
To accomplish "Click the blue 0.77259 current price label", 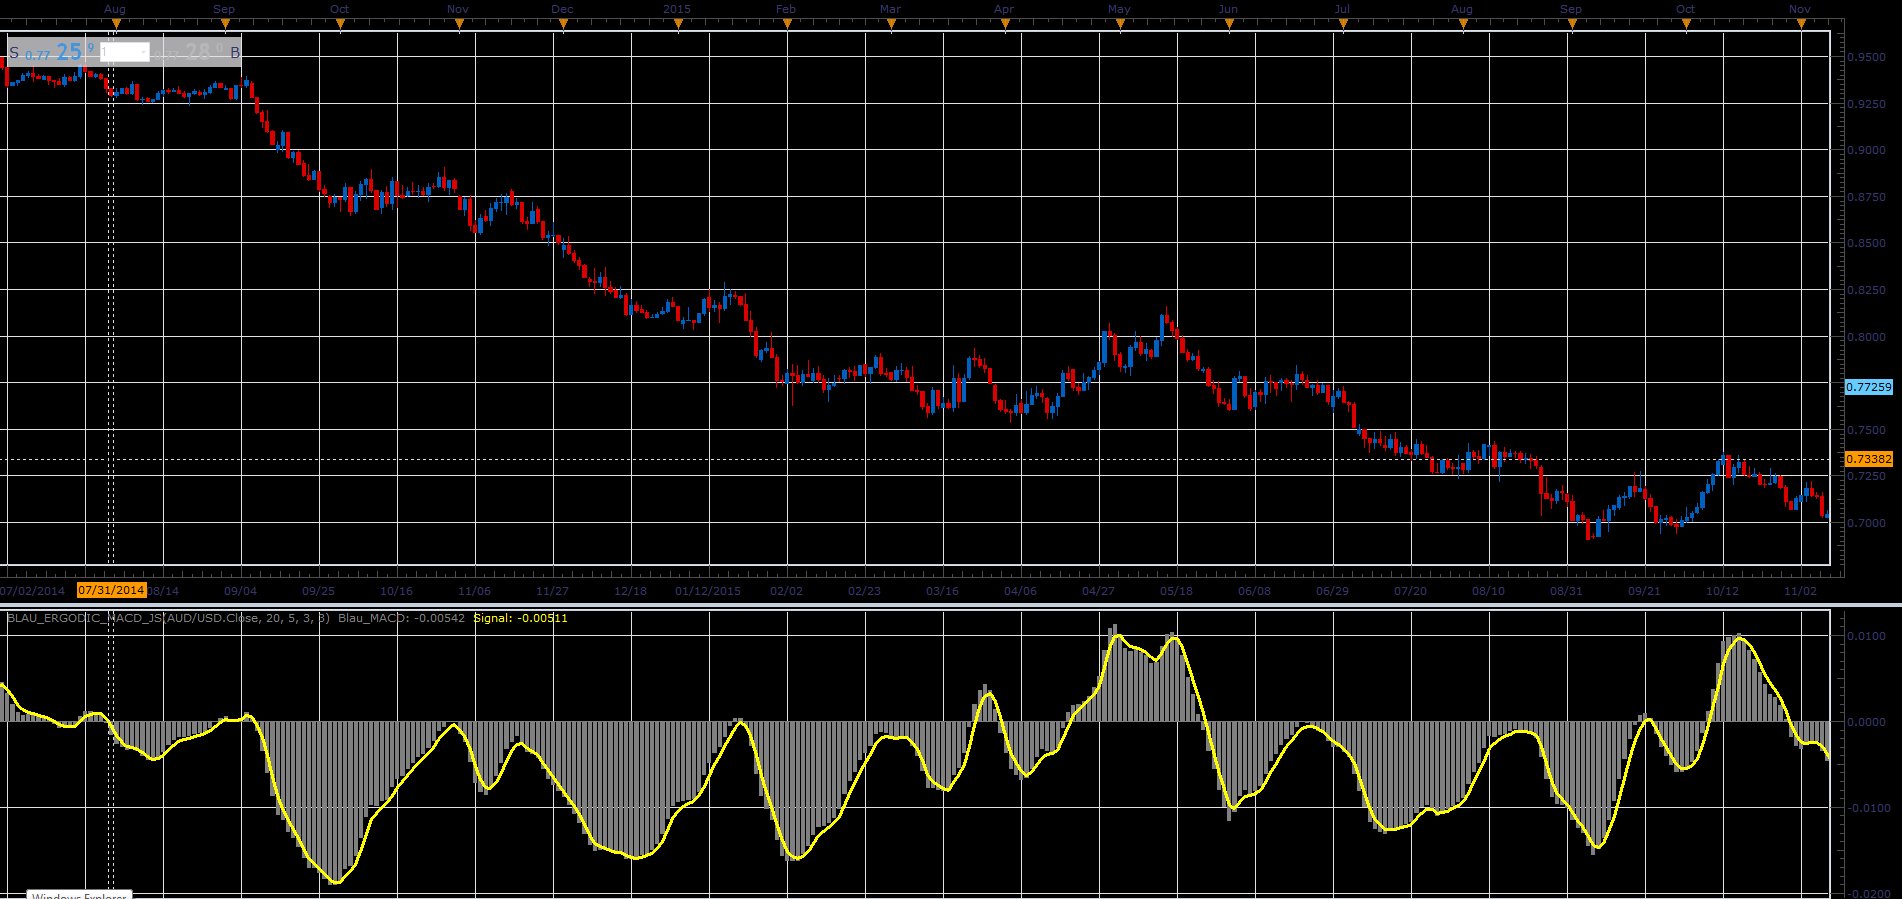I will (1869, 387).
